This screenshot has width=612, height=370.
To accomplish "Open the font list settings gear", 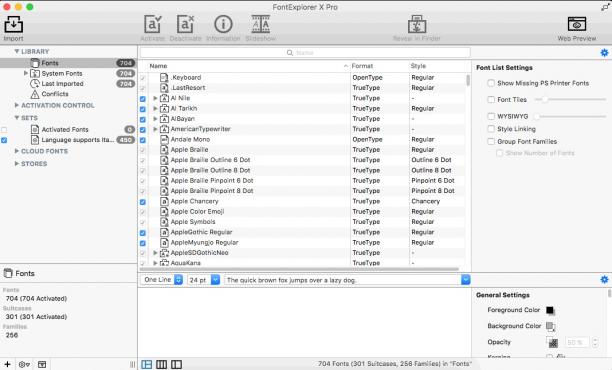I will (604, 53).
